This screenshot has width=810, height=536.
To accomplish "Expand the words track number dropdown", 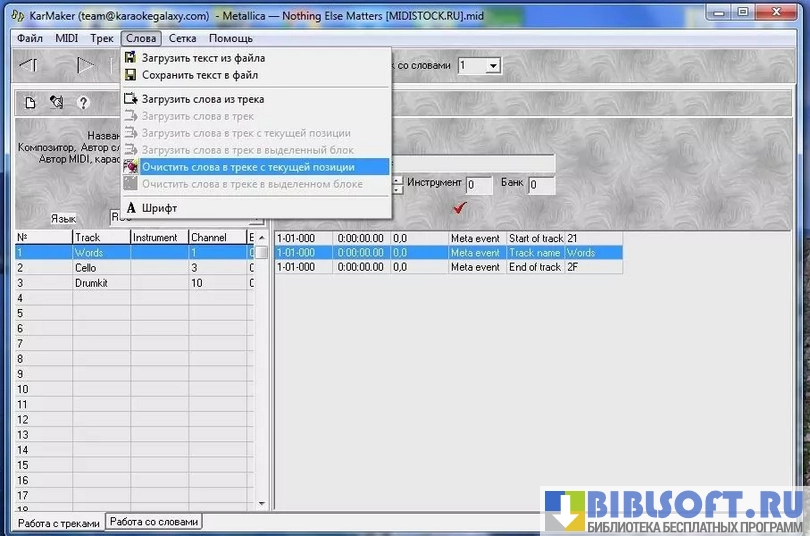I will pyautogui.click(x=492, y=66).
